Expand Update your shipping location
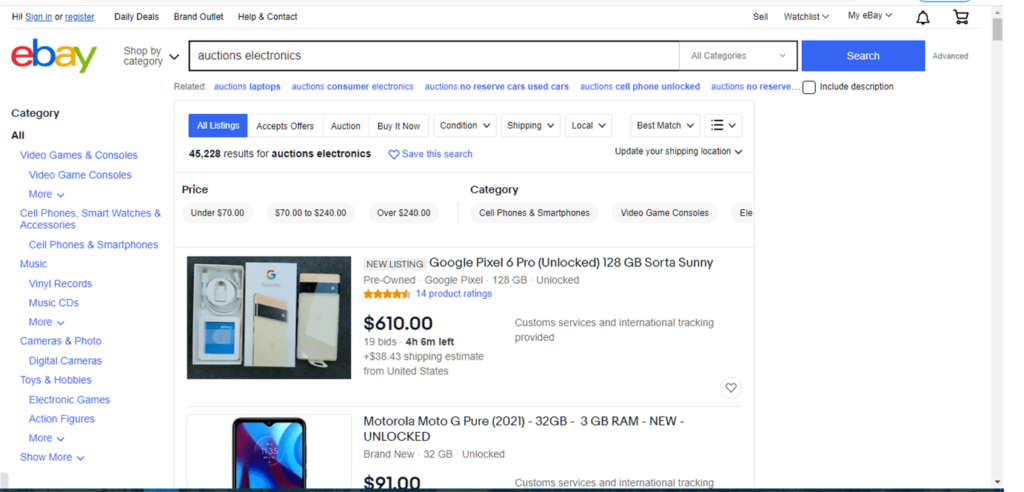 (x=679, y=152)
